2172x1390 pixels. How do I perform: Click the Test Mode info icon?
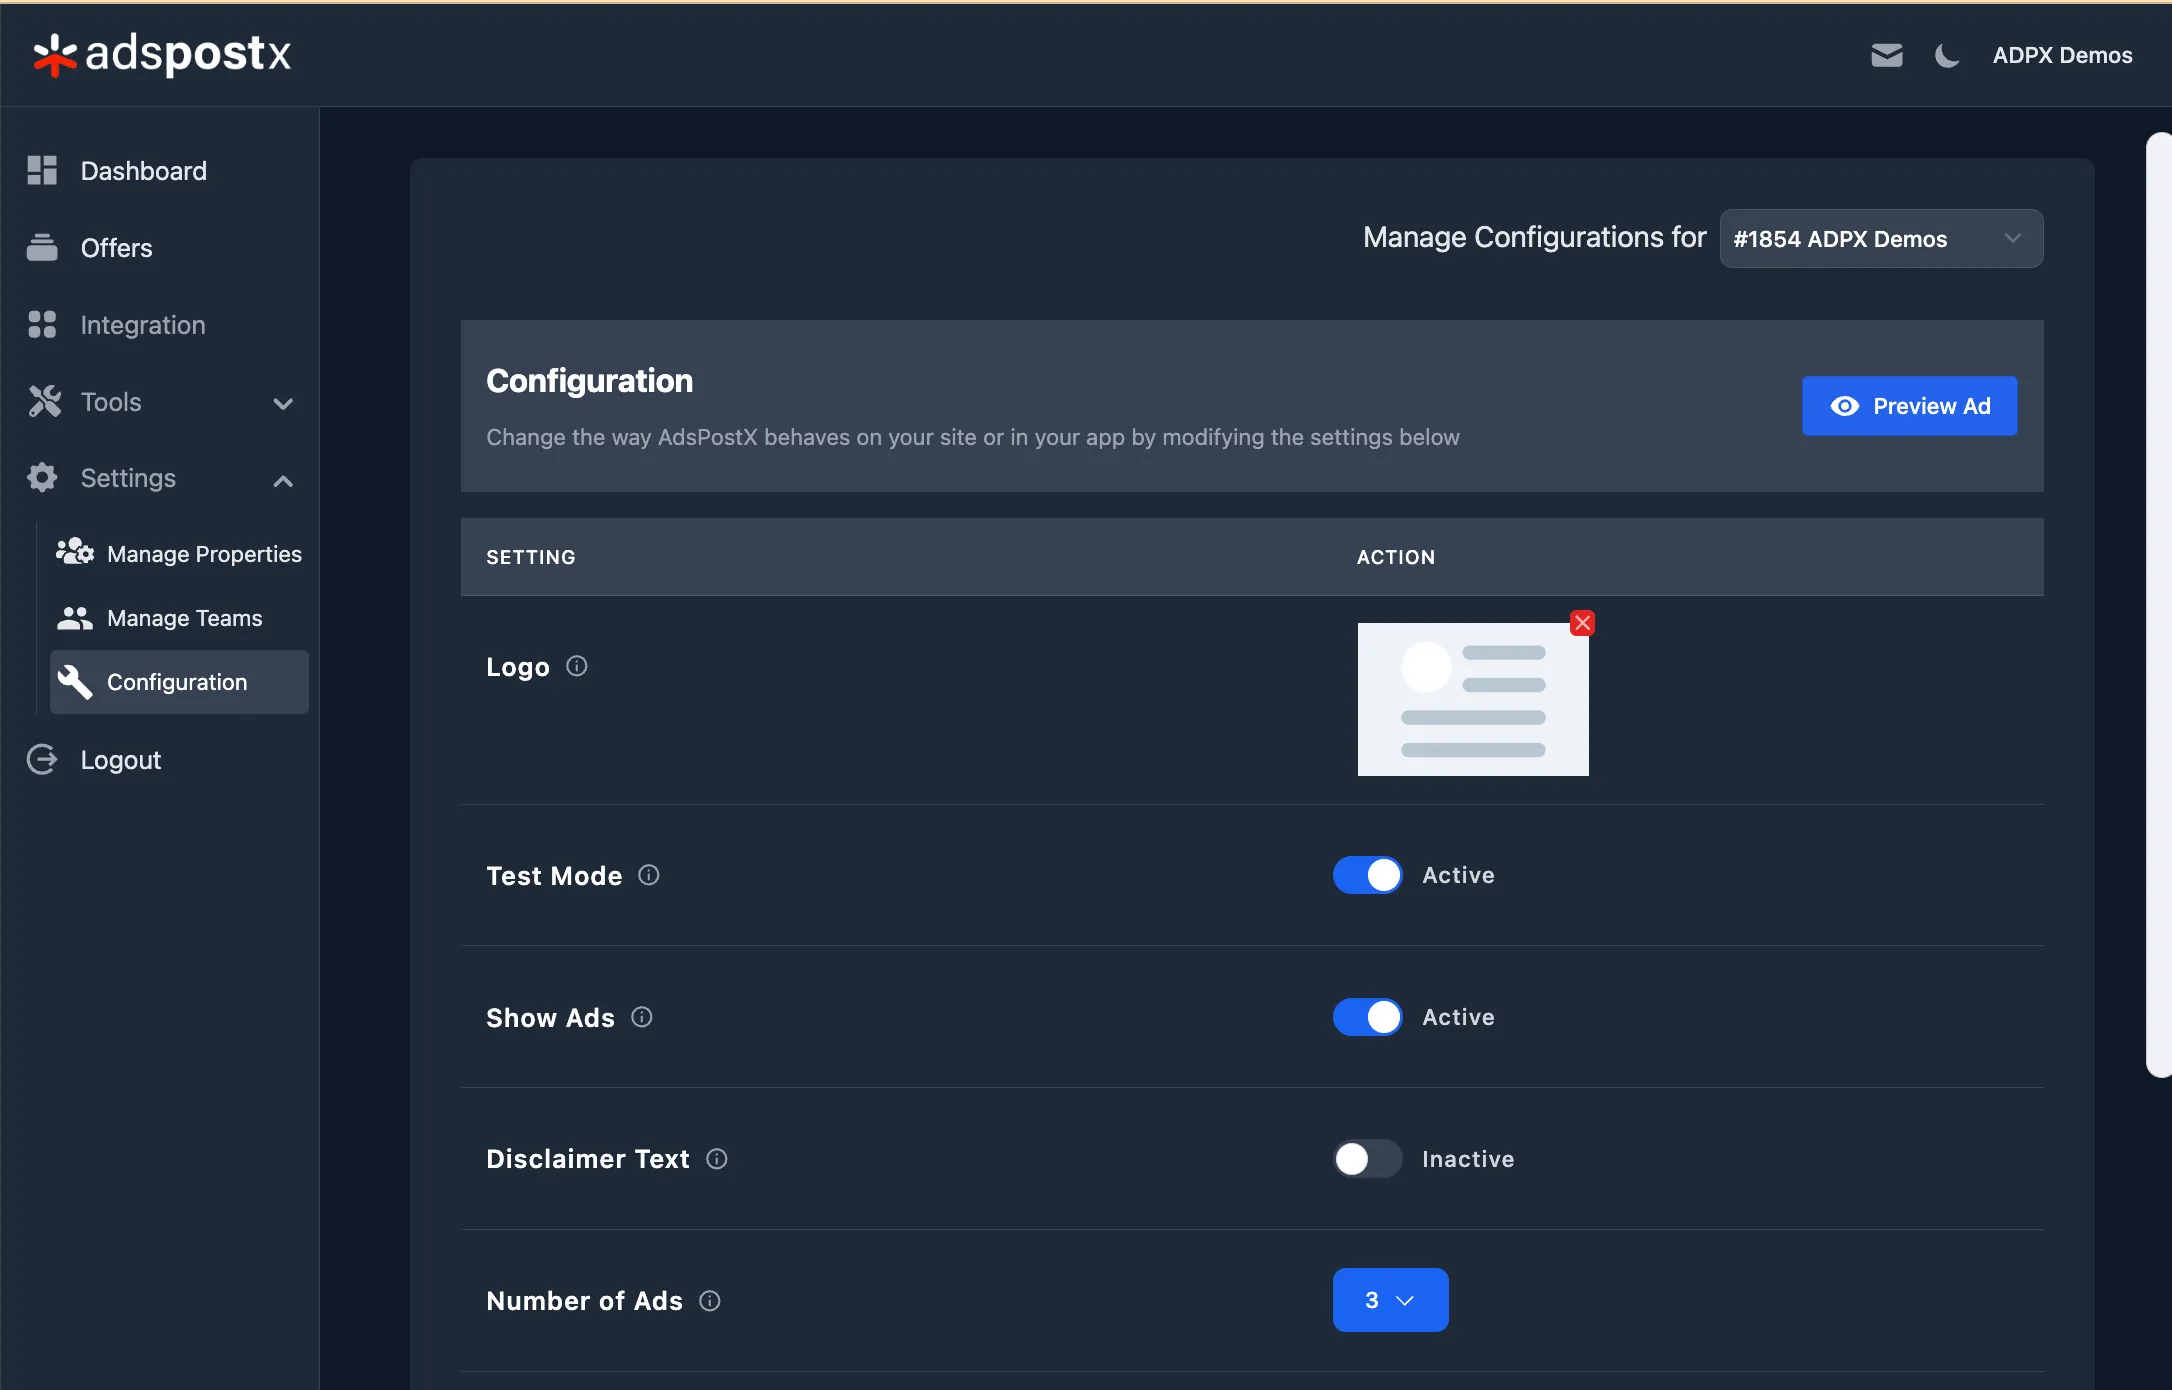click(649, 875)
